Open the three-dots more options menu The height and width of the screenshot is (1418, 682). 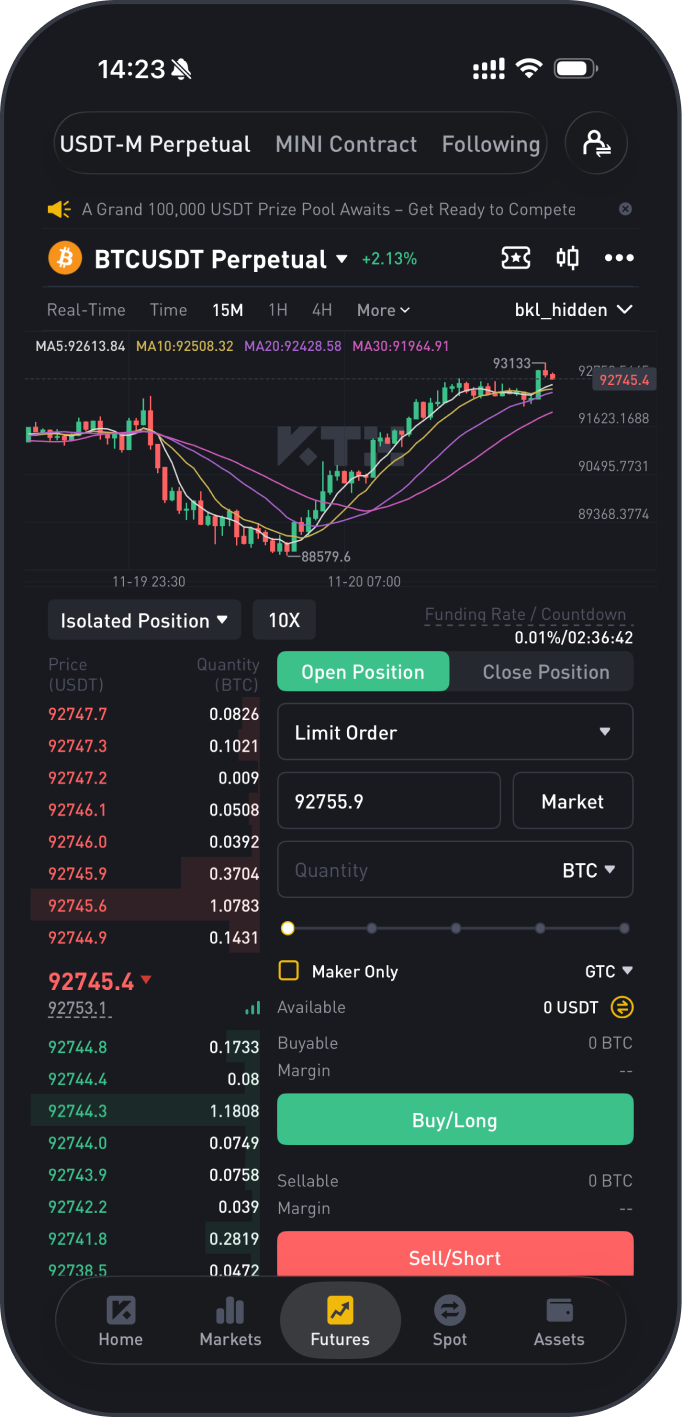pyautogui.click(x=619, y=258)
